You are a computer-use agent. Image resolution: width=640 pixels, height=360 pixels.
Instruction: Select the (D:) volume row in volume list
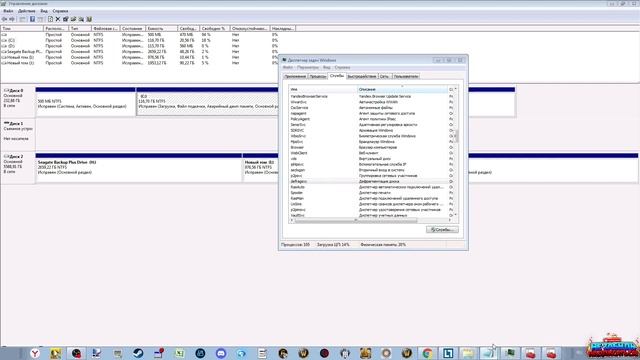(147, 46)
